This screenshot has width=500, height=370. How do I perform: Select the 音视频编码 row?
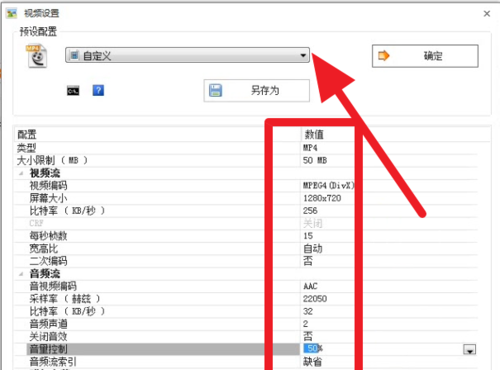(x=246, y=286)
